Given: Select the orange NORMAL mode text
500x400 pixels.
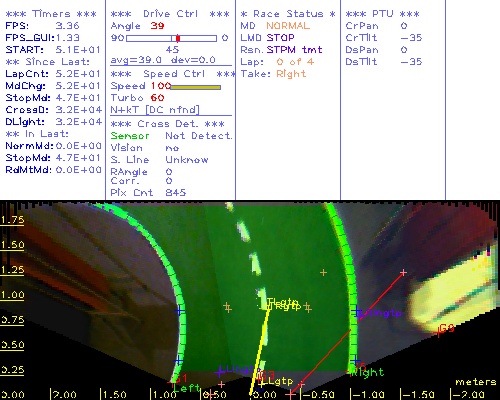Looking at the screenshot, I should pos(288,26).
